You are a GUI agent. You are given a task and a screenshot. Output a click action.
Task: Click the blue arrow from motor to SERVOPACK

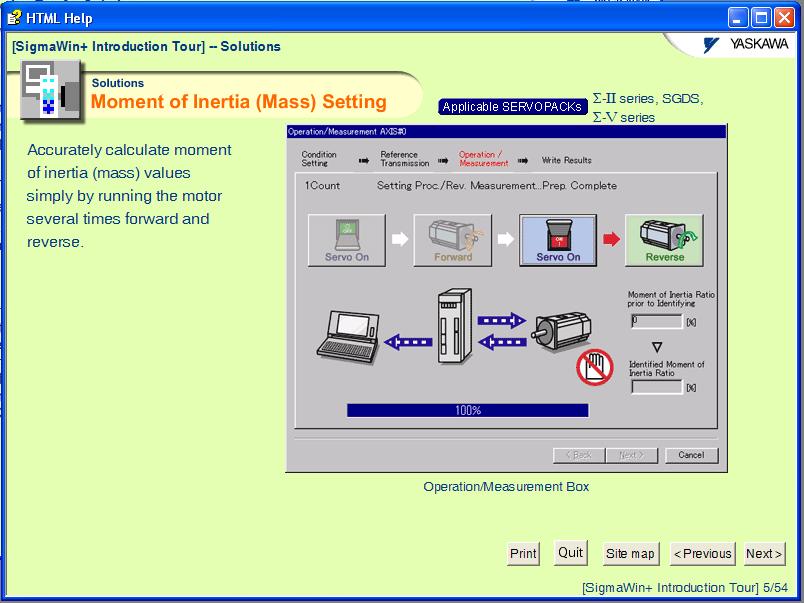point(502,342)
